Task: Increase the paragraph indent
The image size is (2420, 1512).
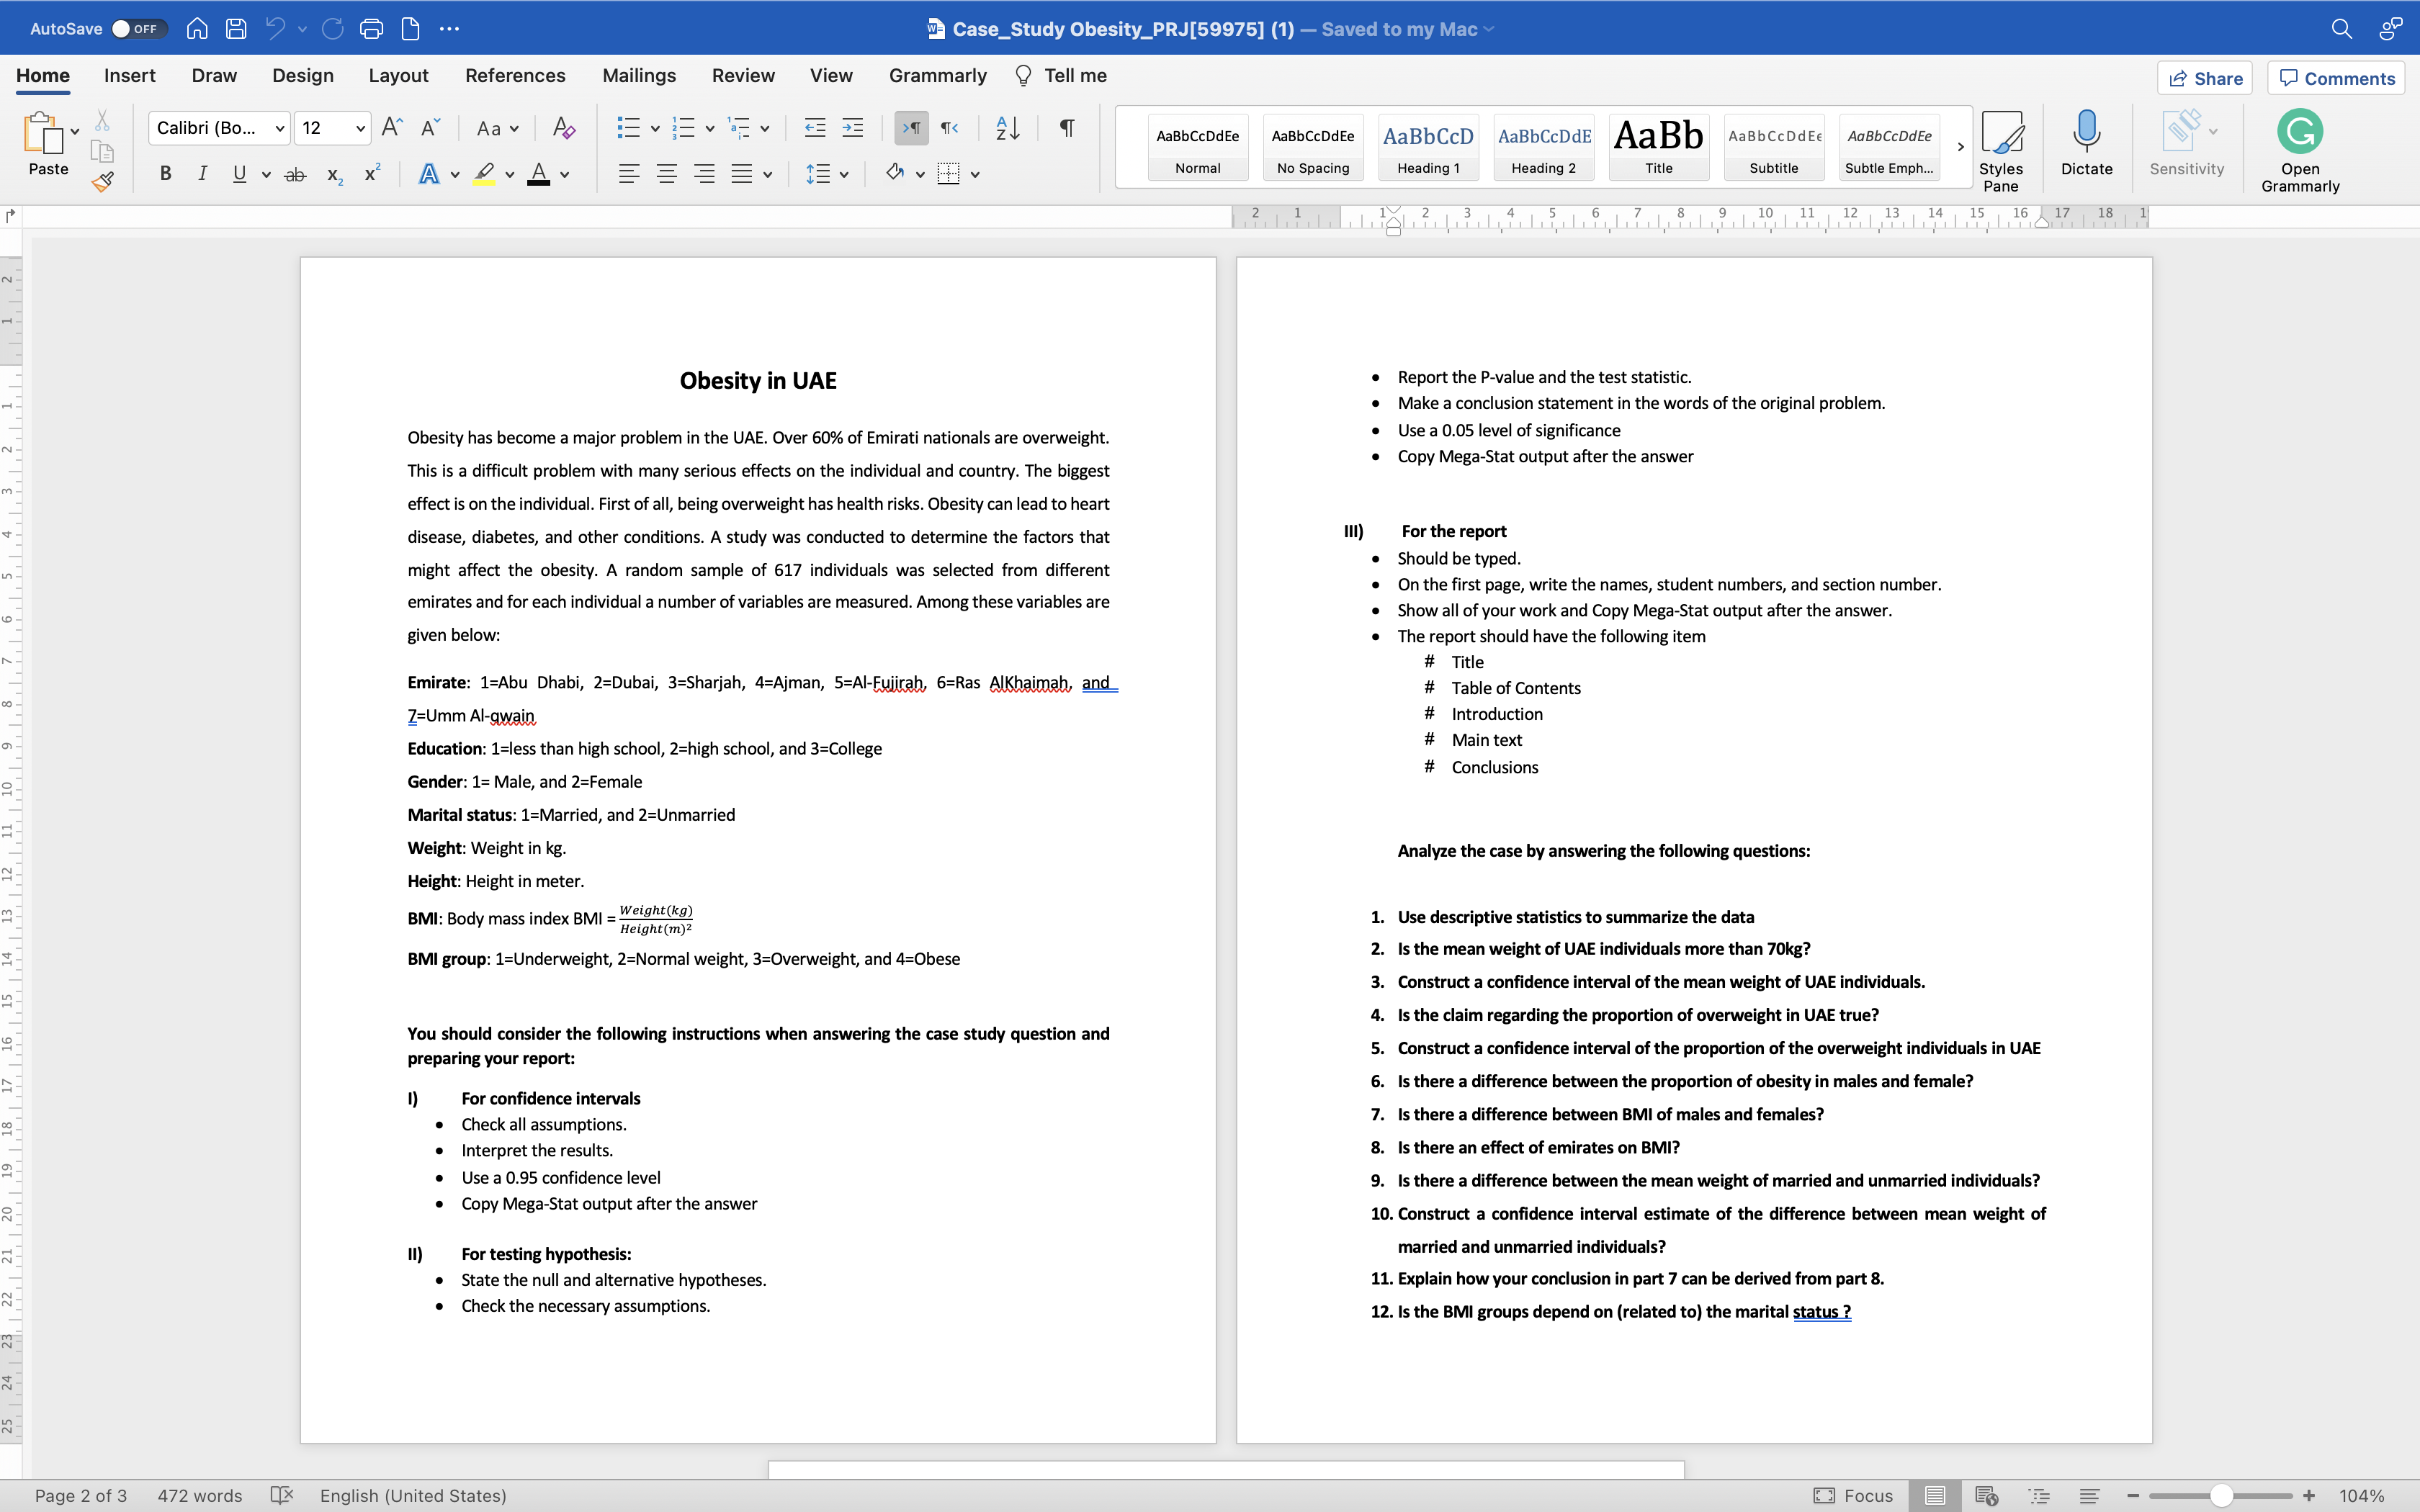Action: (852, 127)
